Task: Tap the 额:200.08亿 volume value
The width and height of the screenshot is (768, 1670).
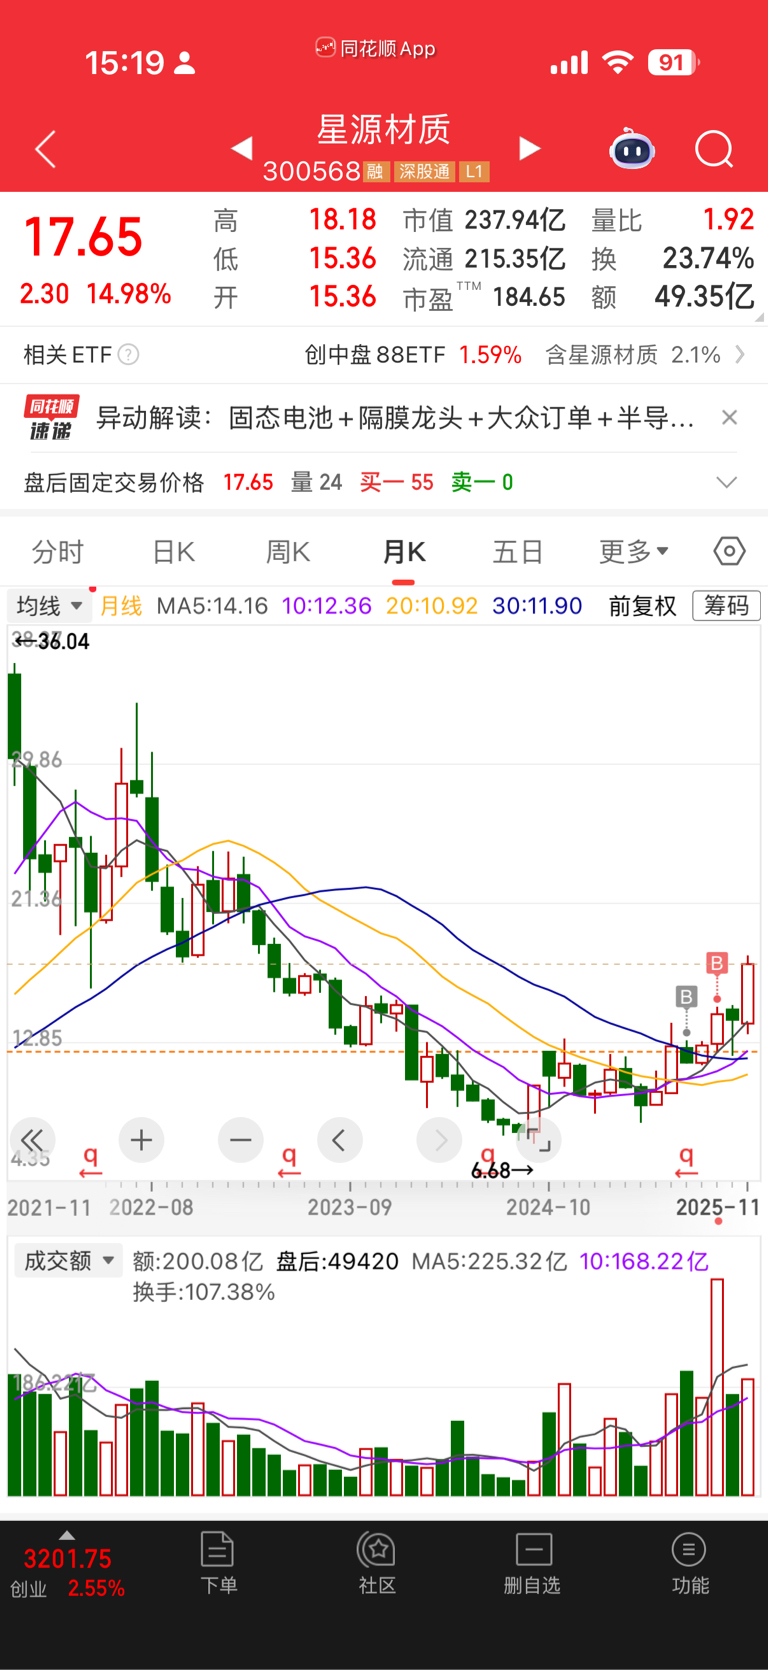Action: pyautogui.click(x=197, y=1261)
